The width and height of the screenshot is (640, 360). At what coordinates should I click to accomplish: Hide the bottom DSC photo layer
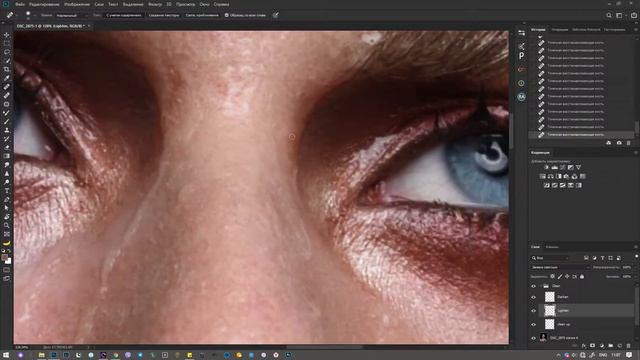tap(533, 338)
